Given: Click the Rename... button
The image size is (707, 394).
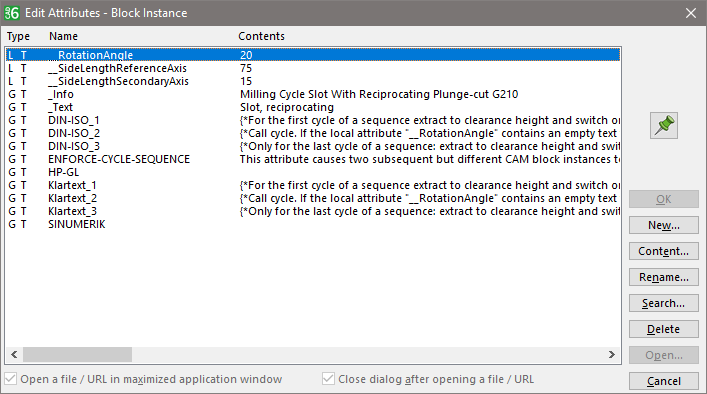Looking at the screenshot, I should point(664,277).
